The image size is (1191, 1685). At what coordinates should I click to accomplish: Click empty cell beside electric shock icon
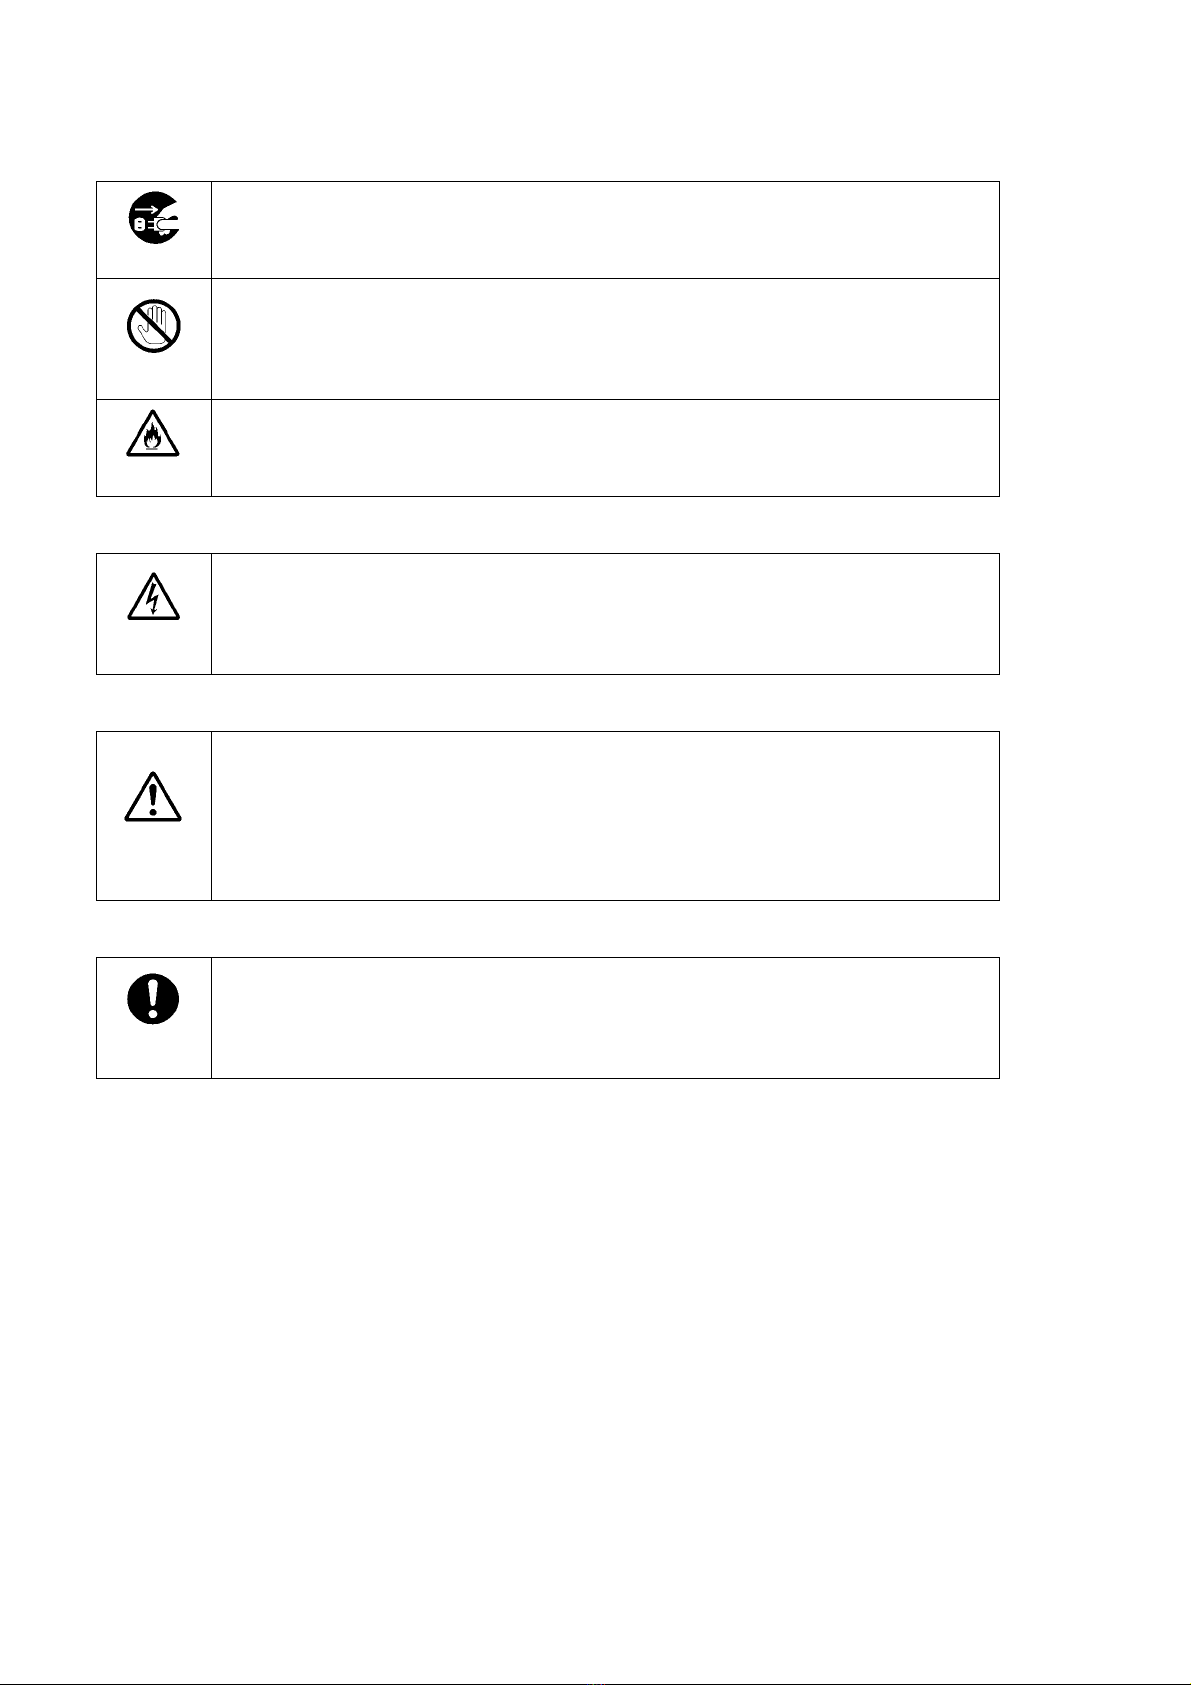click(x=605, y=614)
